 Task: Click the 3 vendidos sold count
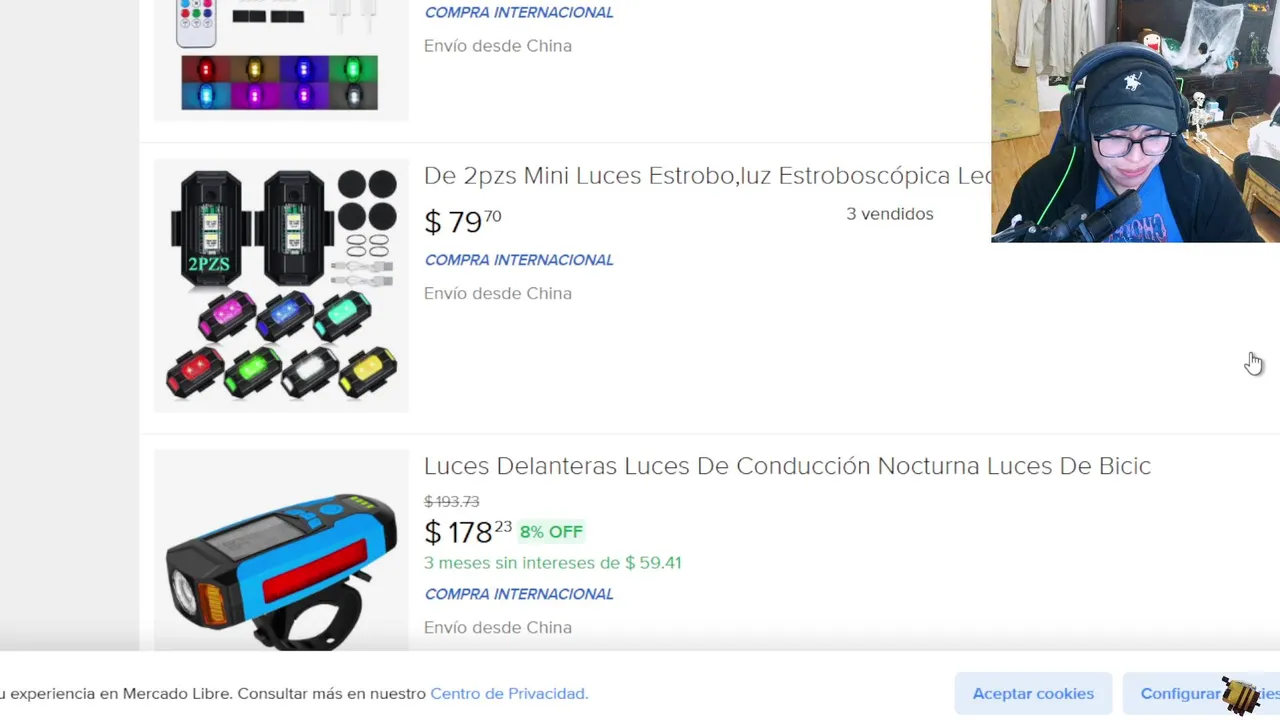(x=890, y=214)
